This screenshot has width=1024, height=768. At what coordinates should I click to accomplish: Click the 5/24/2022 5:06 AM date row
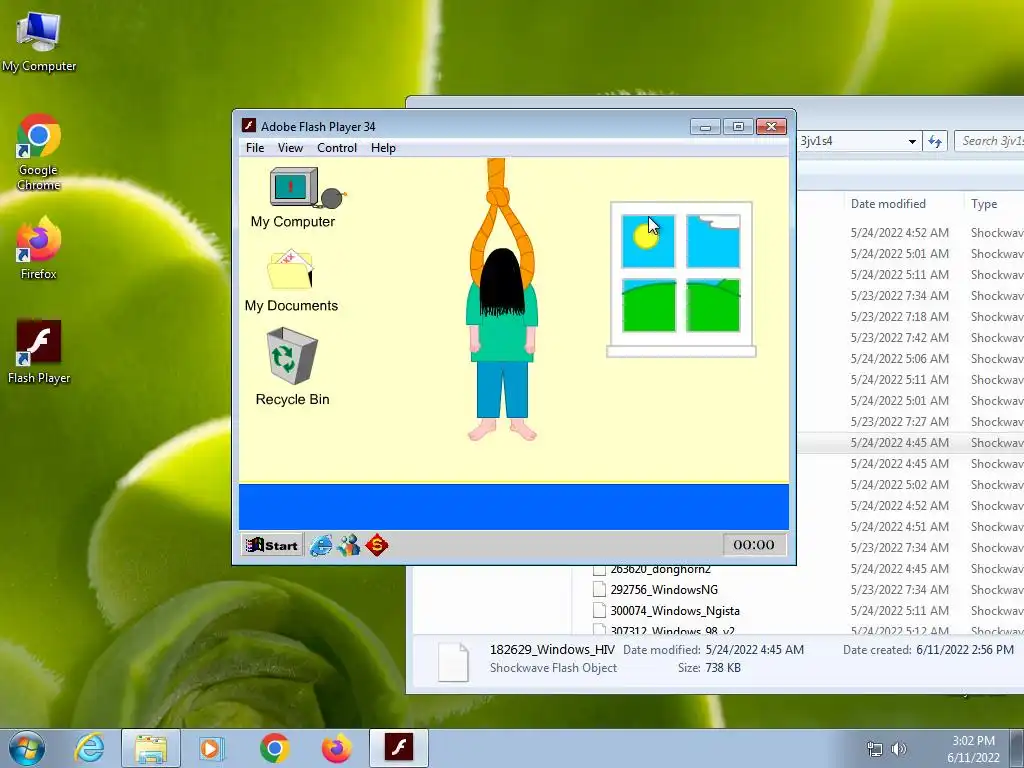tap(899, 359)
